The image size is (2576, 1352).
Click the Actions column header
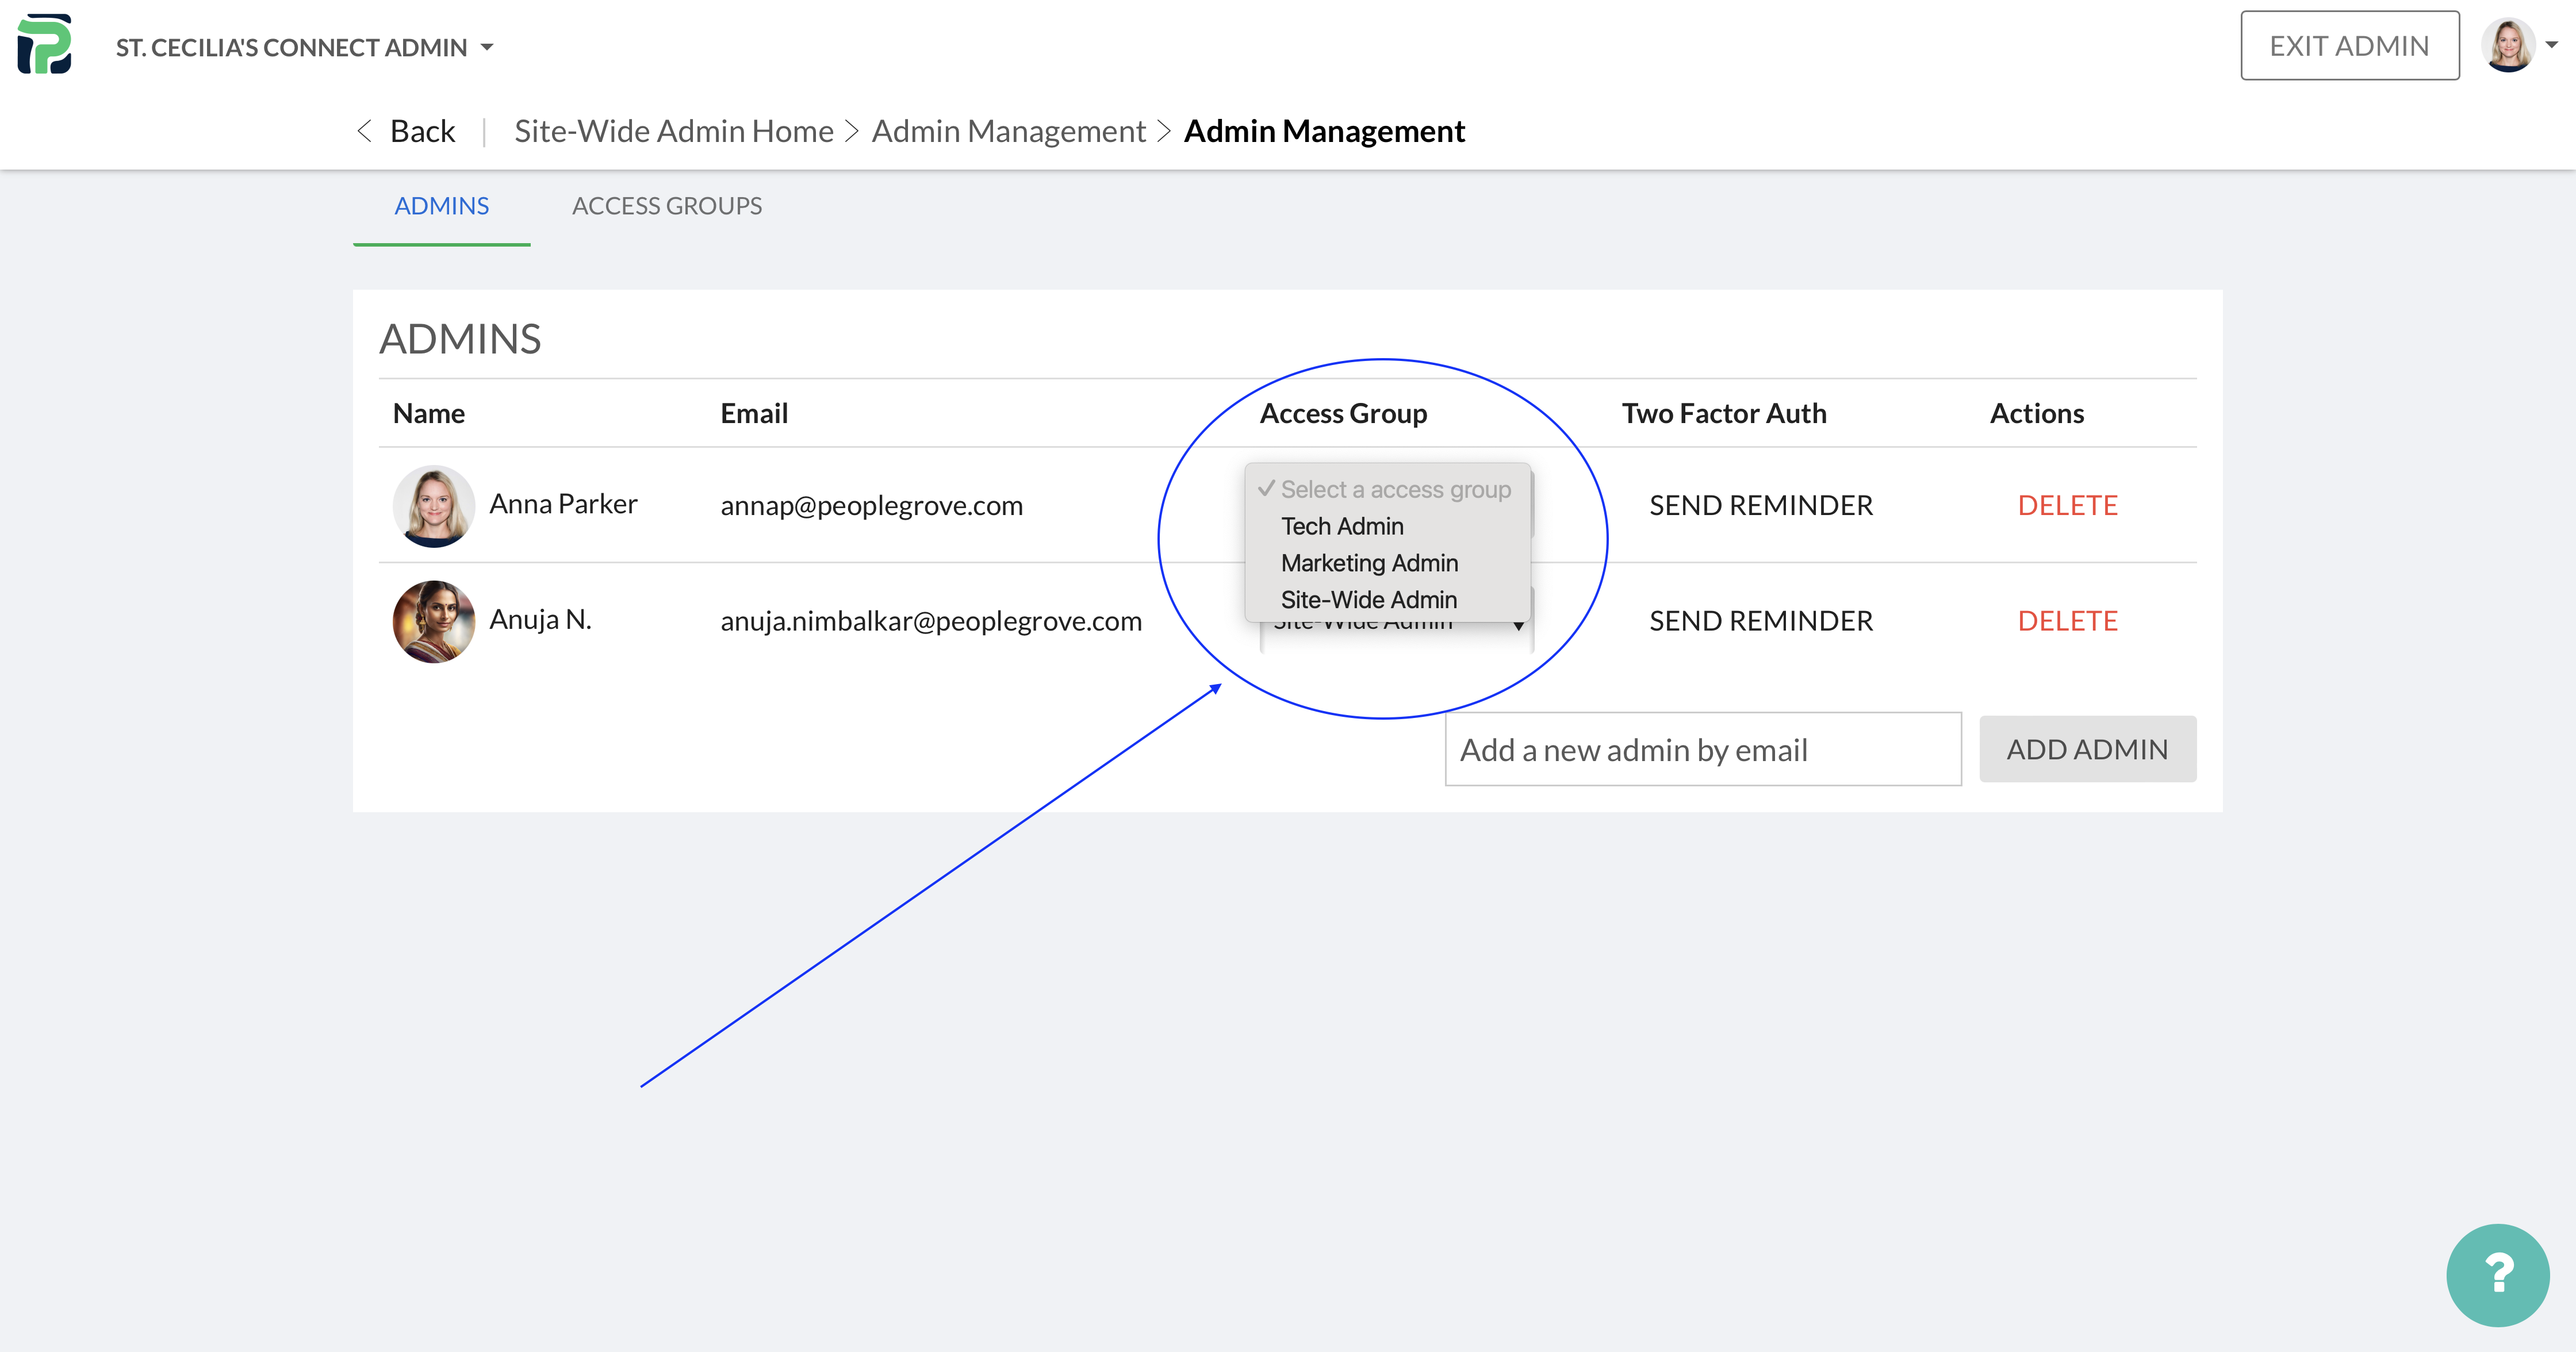(2036, 414)
